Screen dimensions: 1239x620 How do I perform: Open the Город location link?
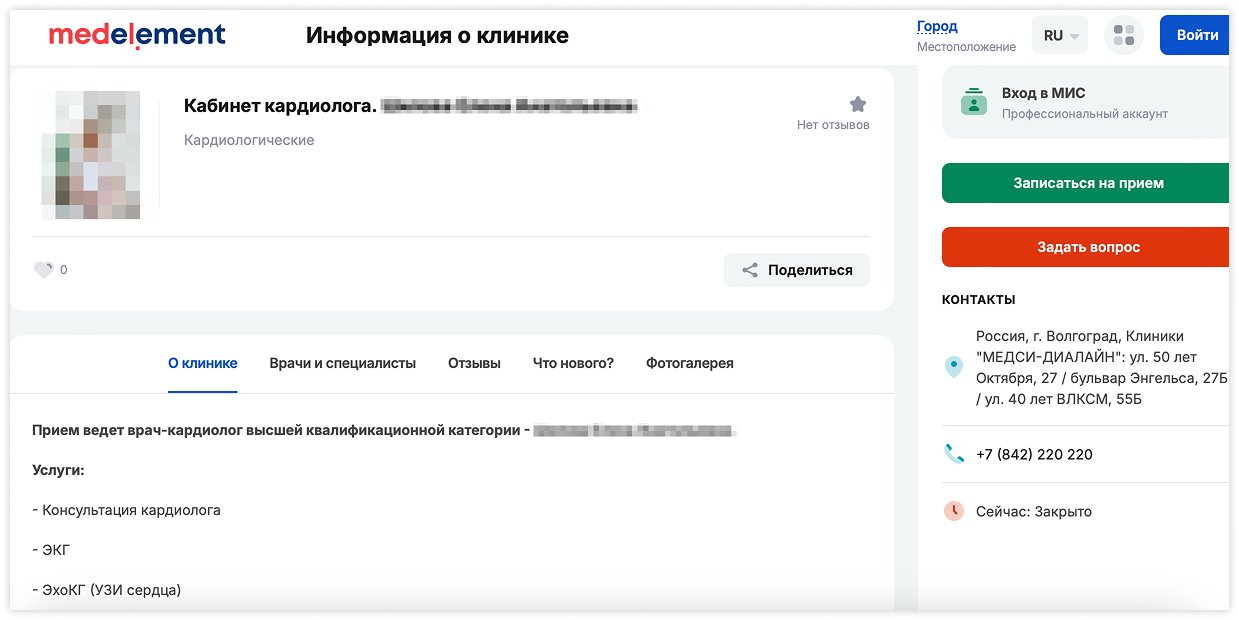click(x=938, y=25)
